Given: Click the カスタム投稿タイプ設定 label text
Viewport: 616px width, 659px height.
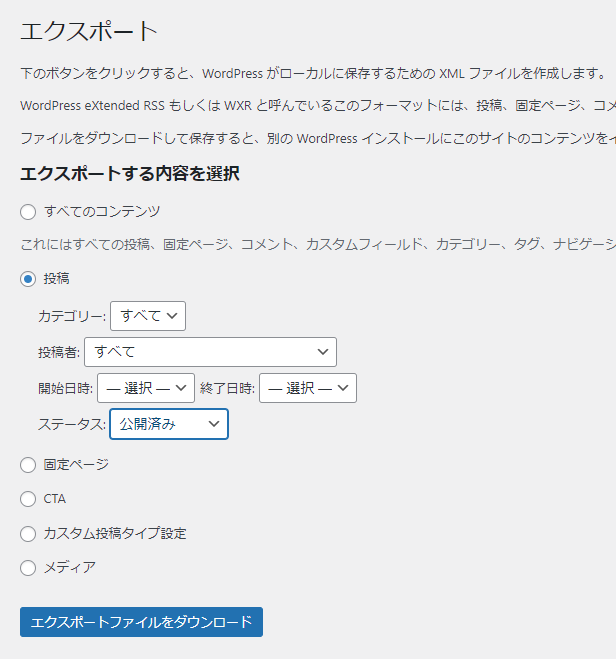Looking at the screenshot, I should click(x=115, y=533).
